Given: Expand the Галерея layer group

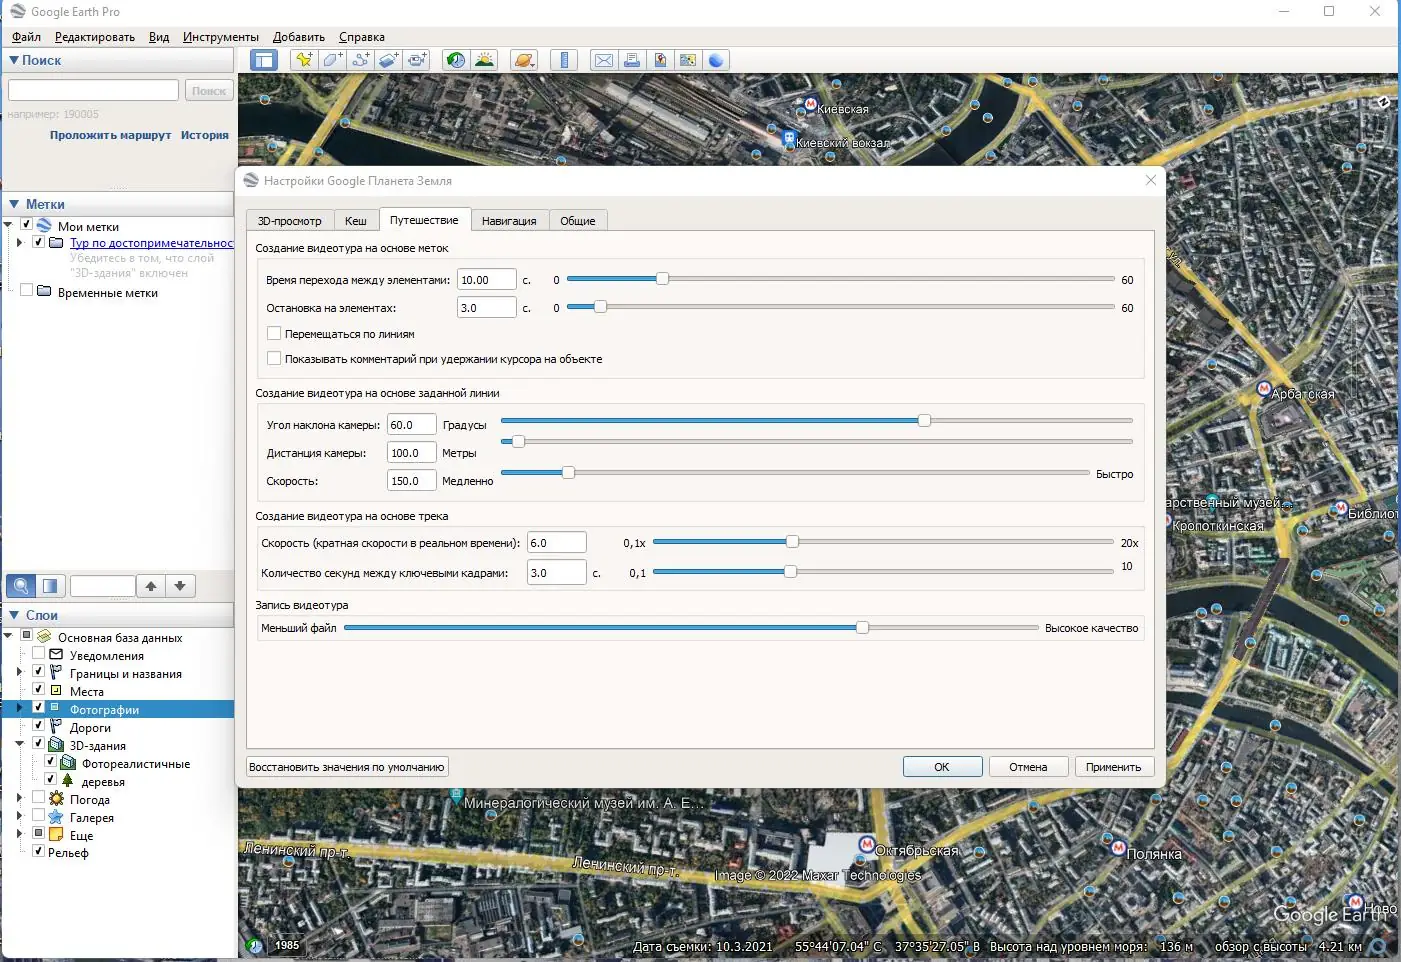Looking at the screenshot, I should coord(20,817).
